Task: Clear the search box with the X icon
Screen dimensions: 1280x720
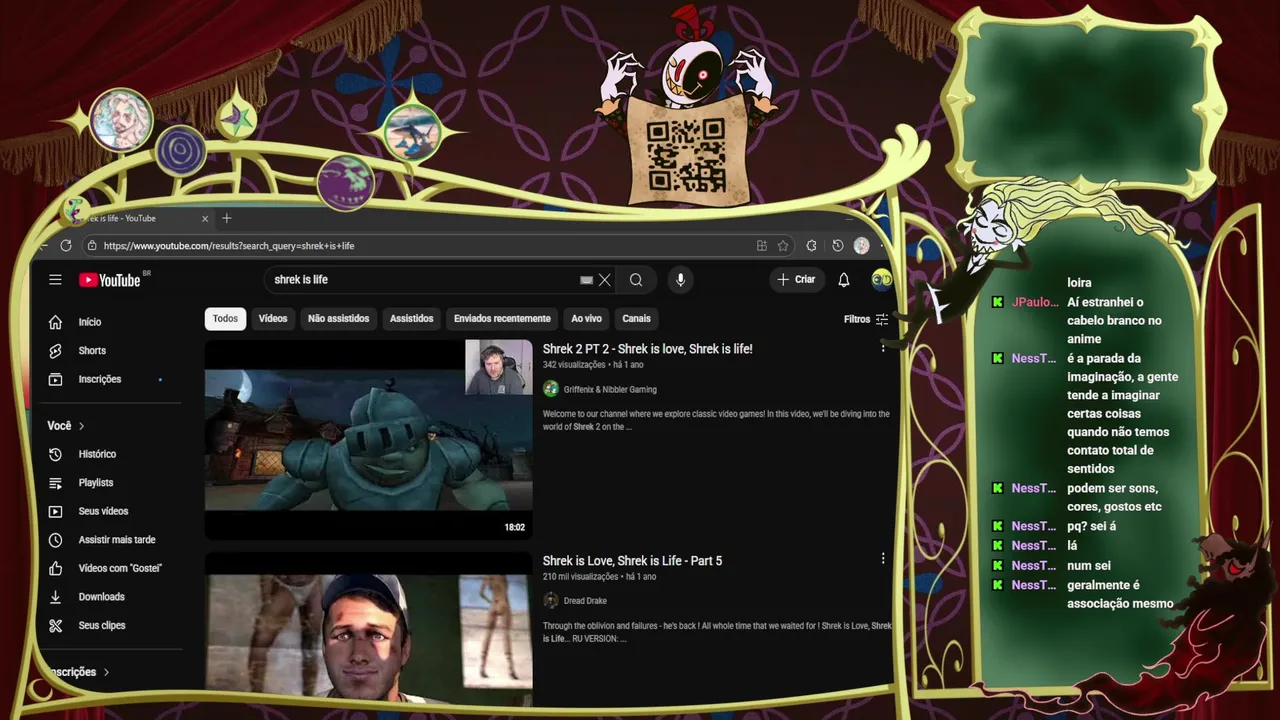Action: pos(604,280)
